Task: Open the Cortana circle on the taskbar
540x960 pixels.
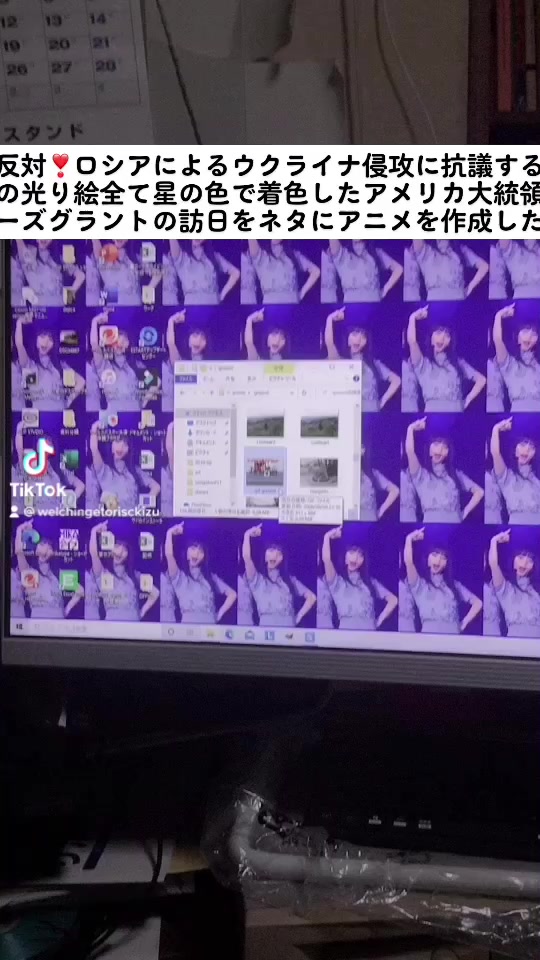Action: (x=171, y=631)
